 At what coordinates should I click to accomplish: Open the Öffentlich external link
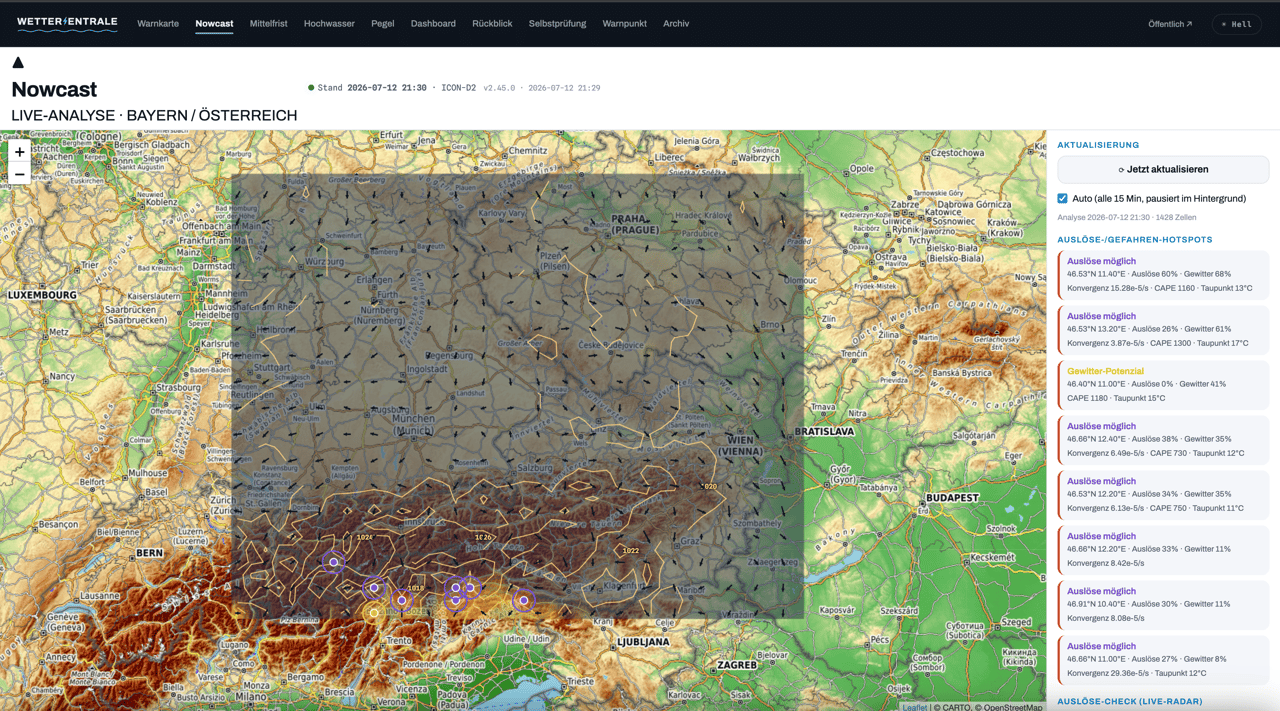click(x=1170, y=24)
